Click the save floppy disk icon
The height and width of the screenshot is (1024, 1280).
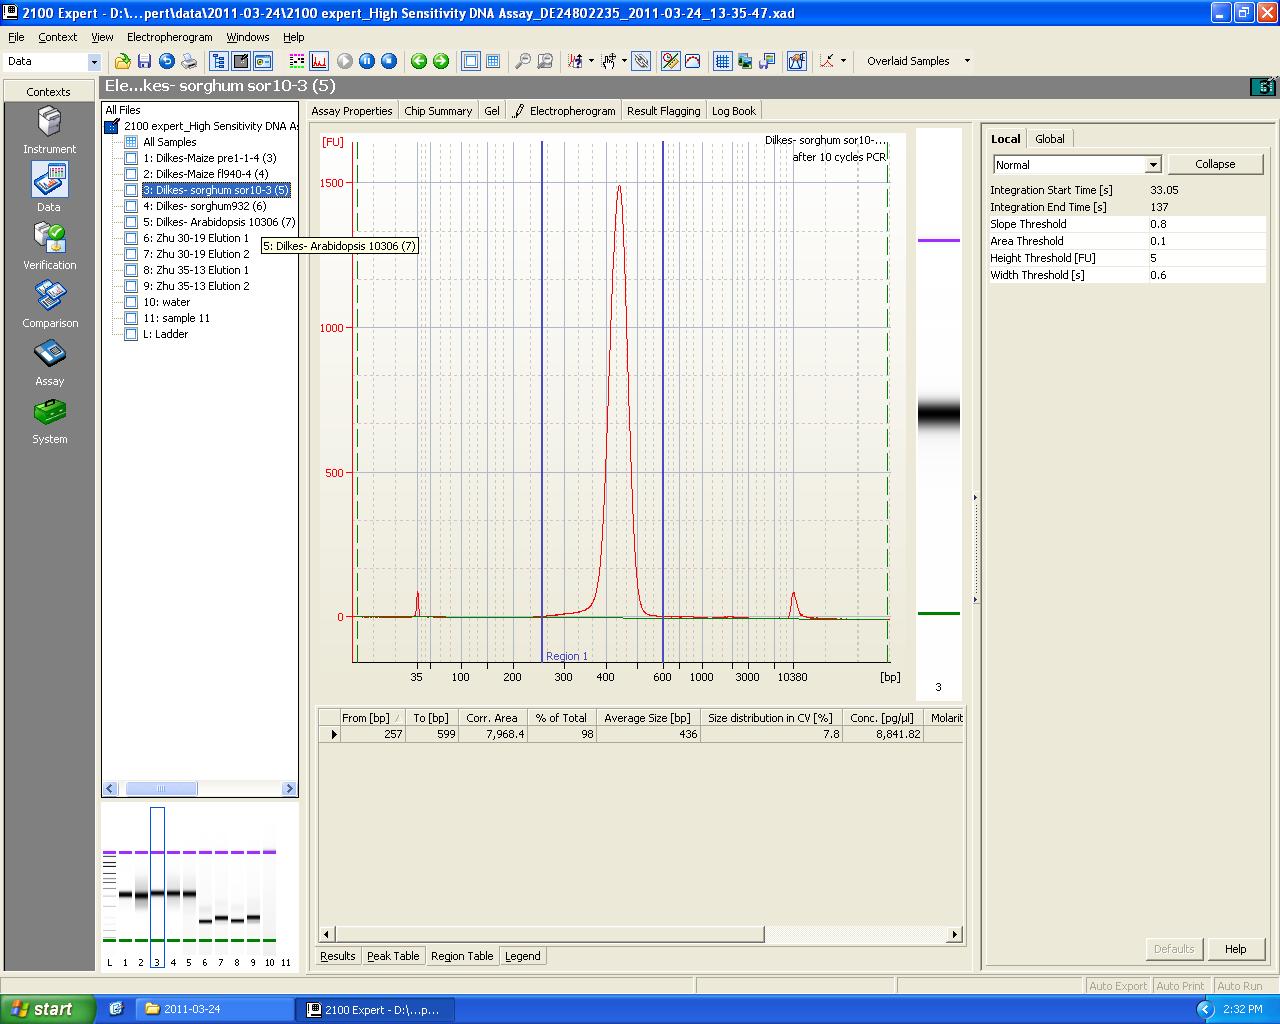145,61
